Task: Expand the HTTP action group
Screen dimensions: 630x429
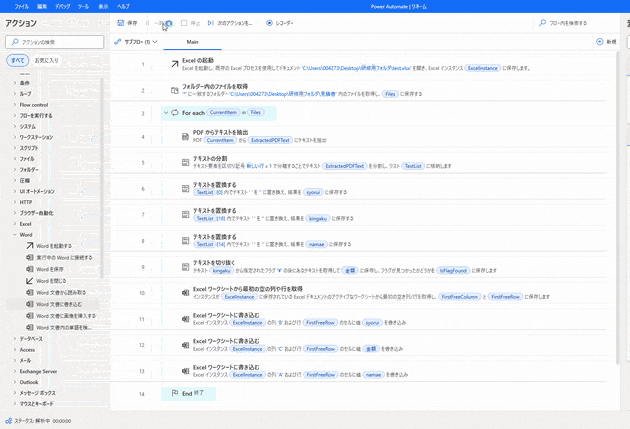Action: [x=15, y=202]
